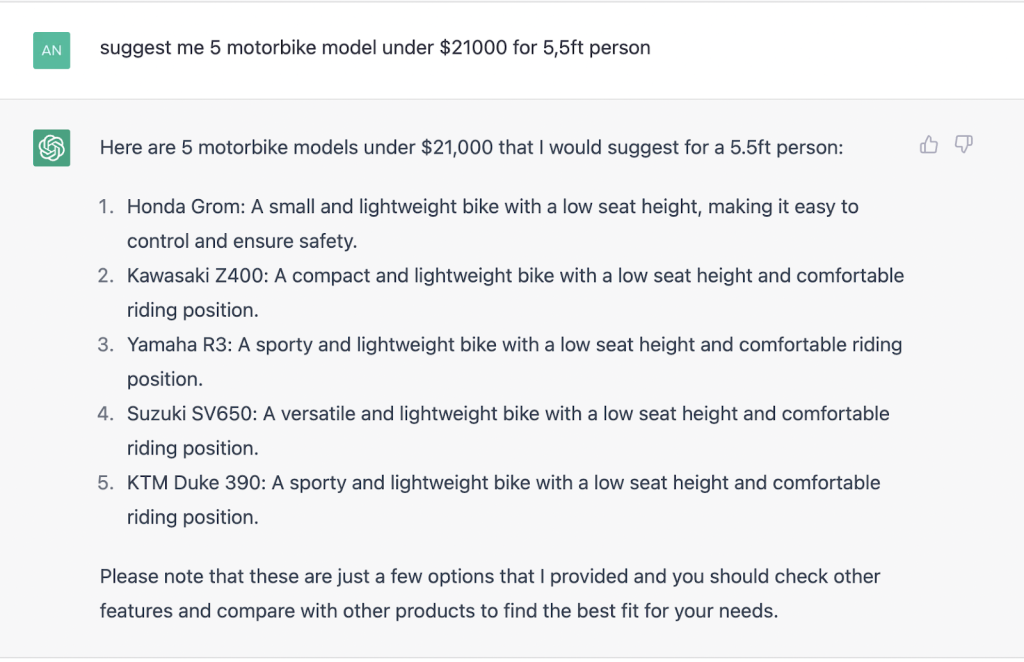Click the thumbs up icon
This screenshot has width=1024, height=662.
[x=929, y=145]
